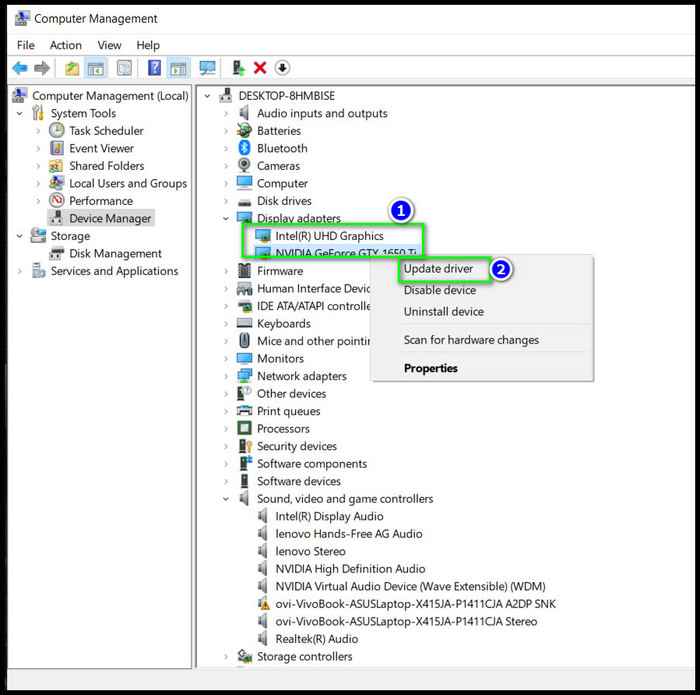This screenshot has height=695, width=700.
Task: Click the Forward arrow toolbar icon
Action: point(42,68)
